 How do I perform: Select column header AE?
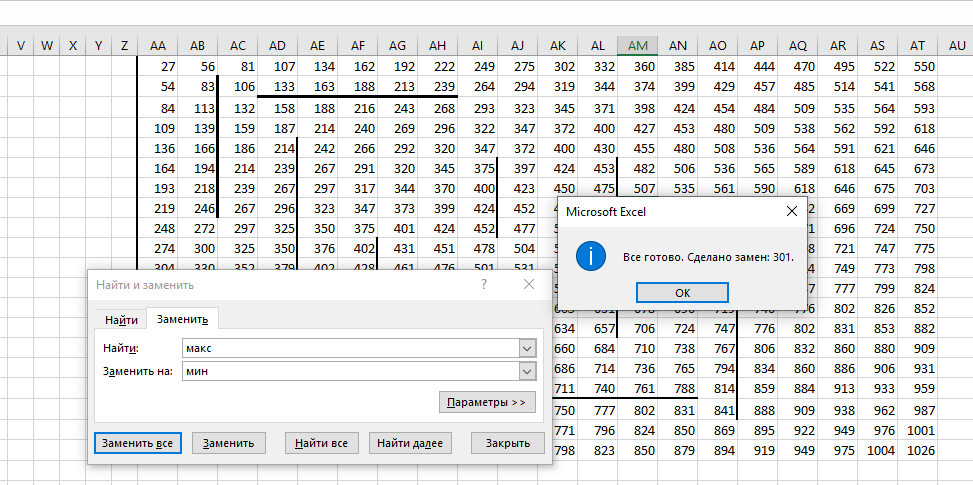point(317,46)
